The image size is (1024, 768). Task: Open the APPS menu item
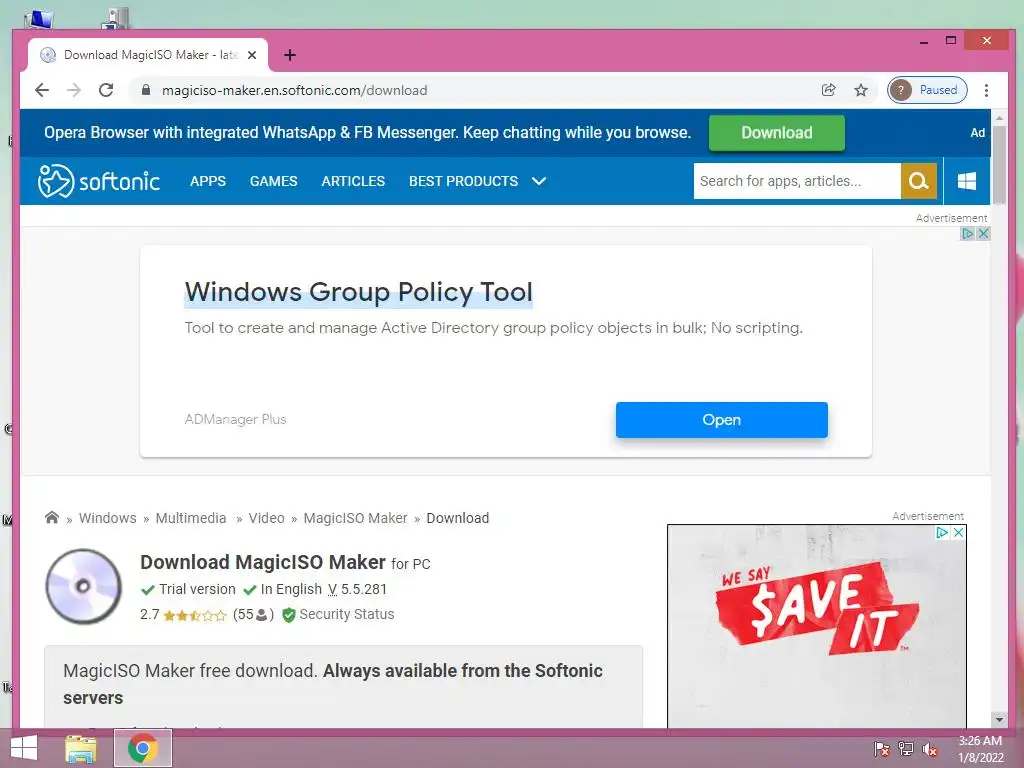(x=208, y=181)
